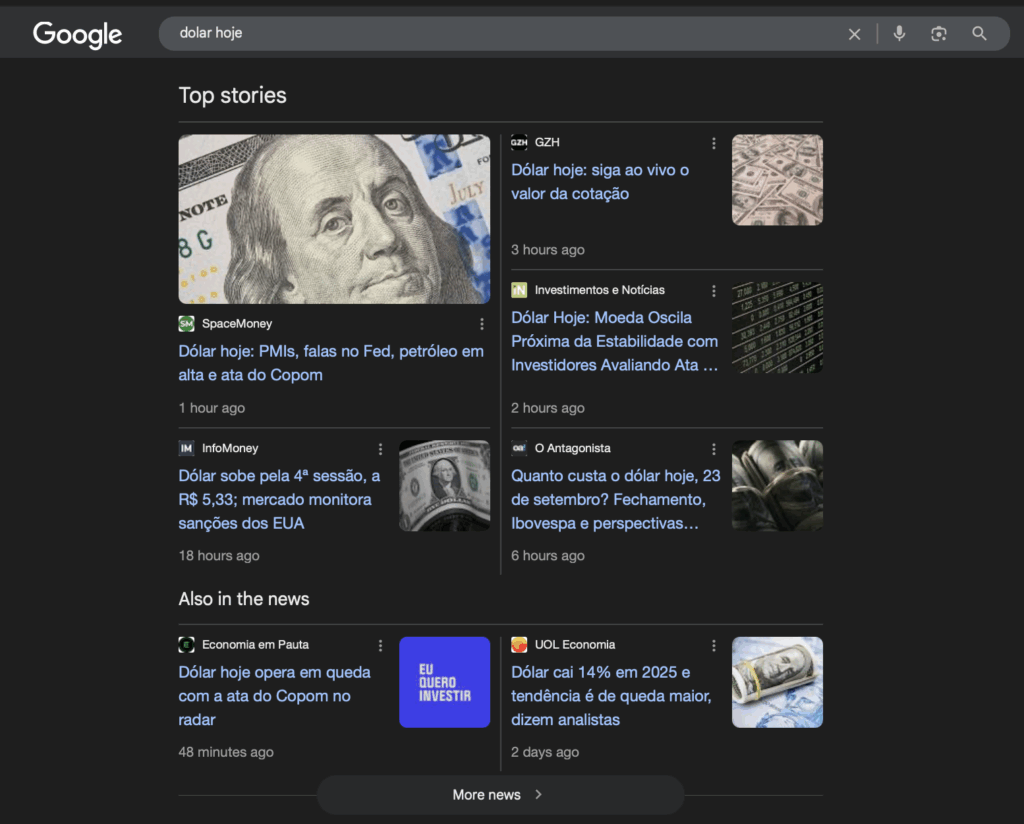Clear the search box text

854,34
